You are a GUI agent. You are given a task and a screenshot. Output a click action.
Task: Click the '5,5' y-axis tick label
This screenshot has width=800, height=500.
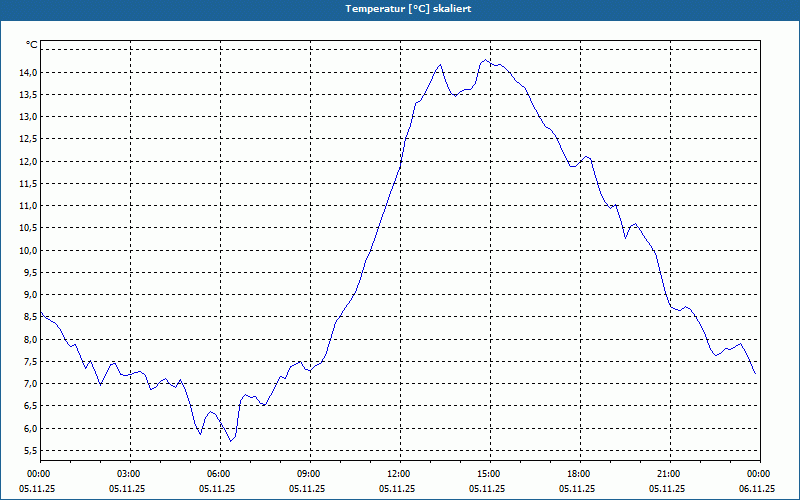pos(31,450)
